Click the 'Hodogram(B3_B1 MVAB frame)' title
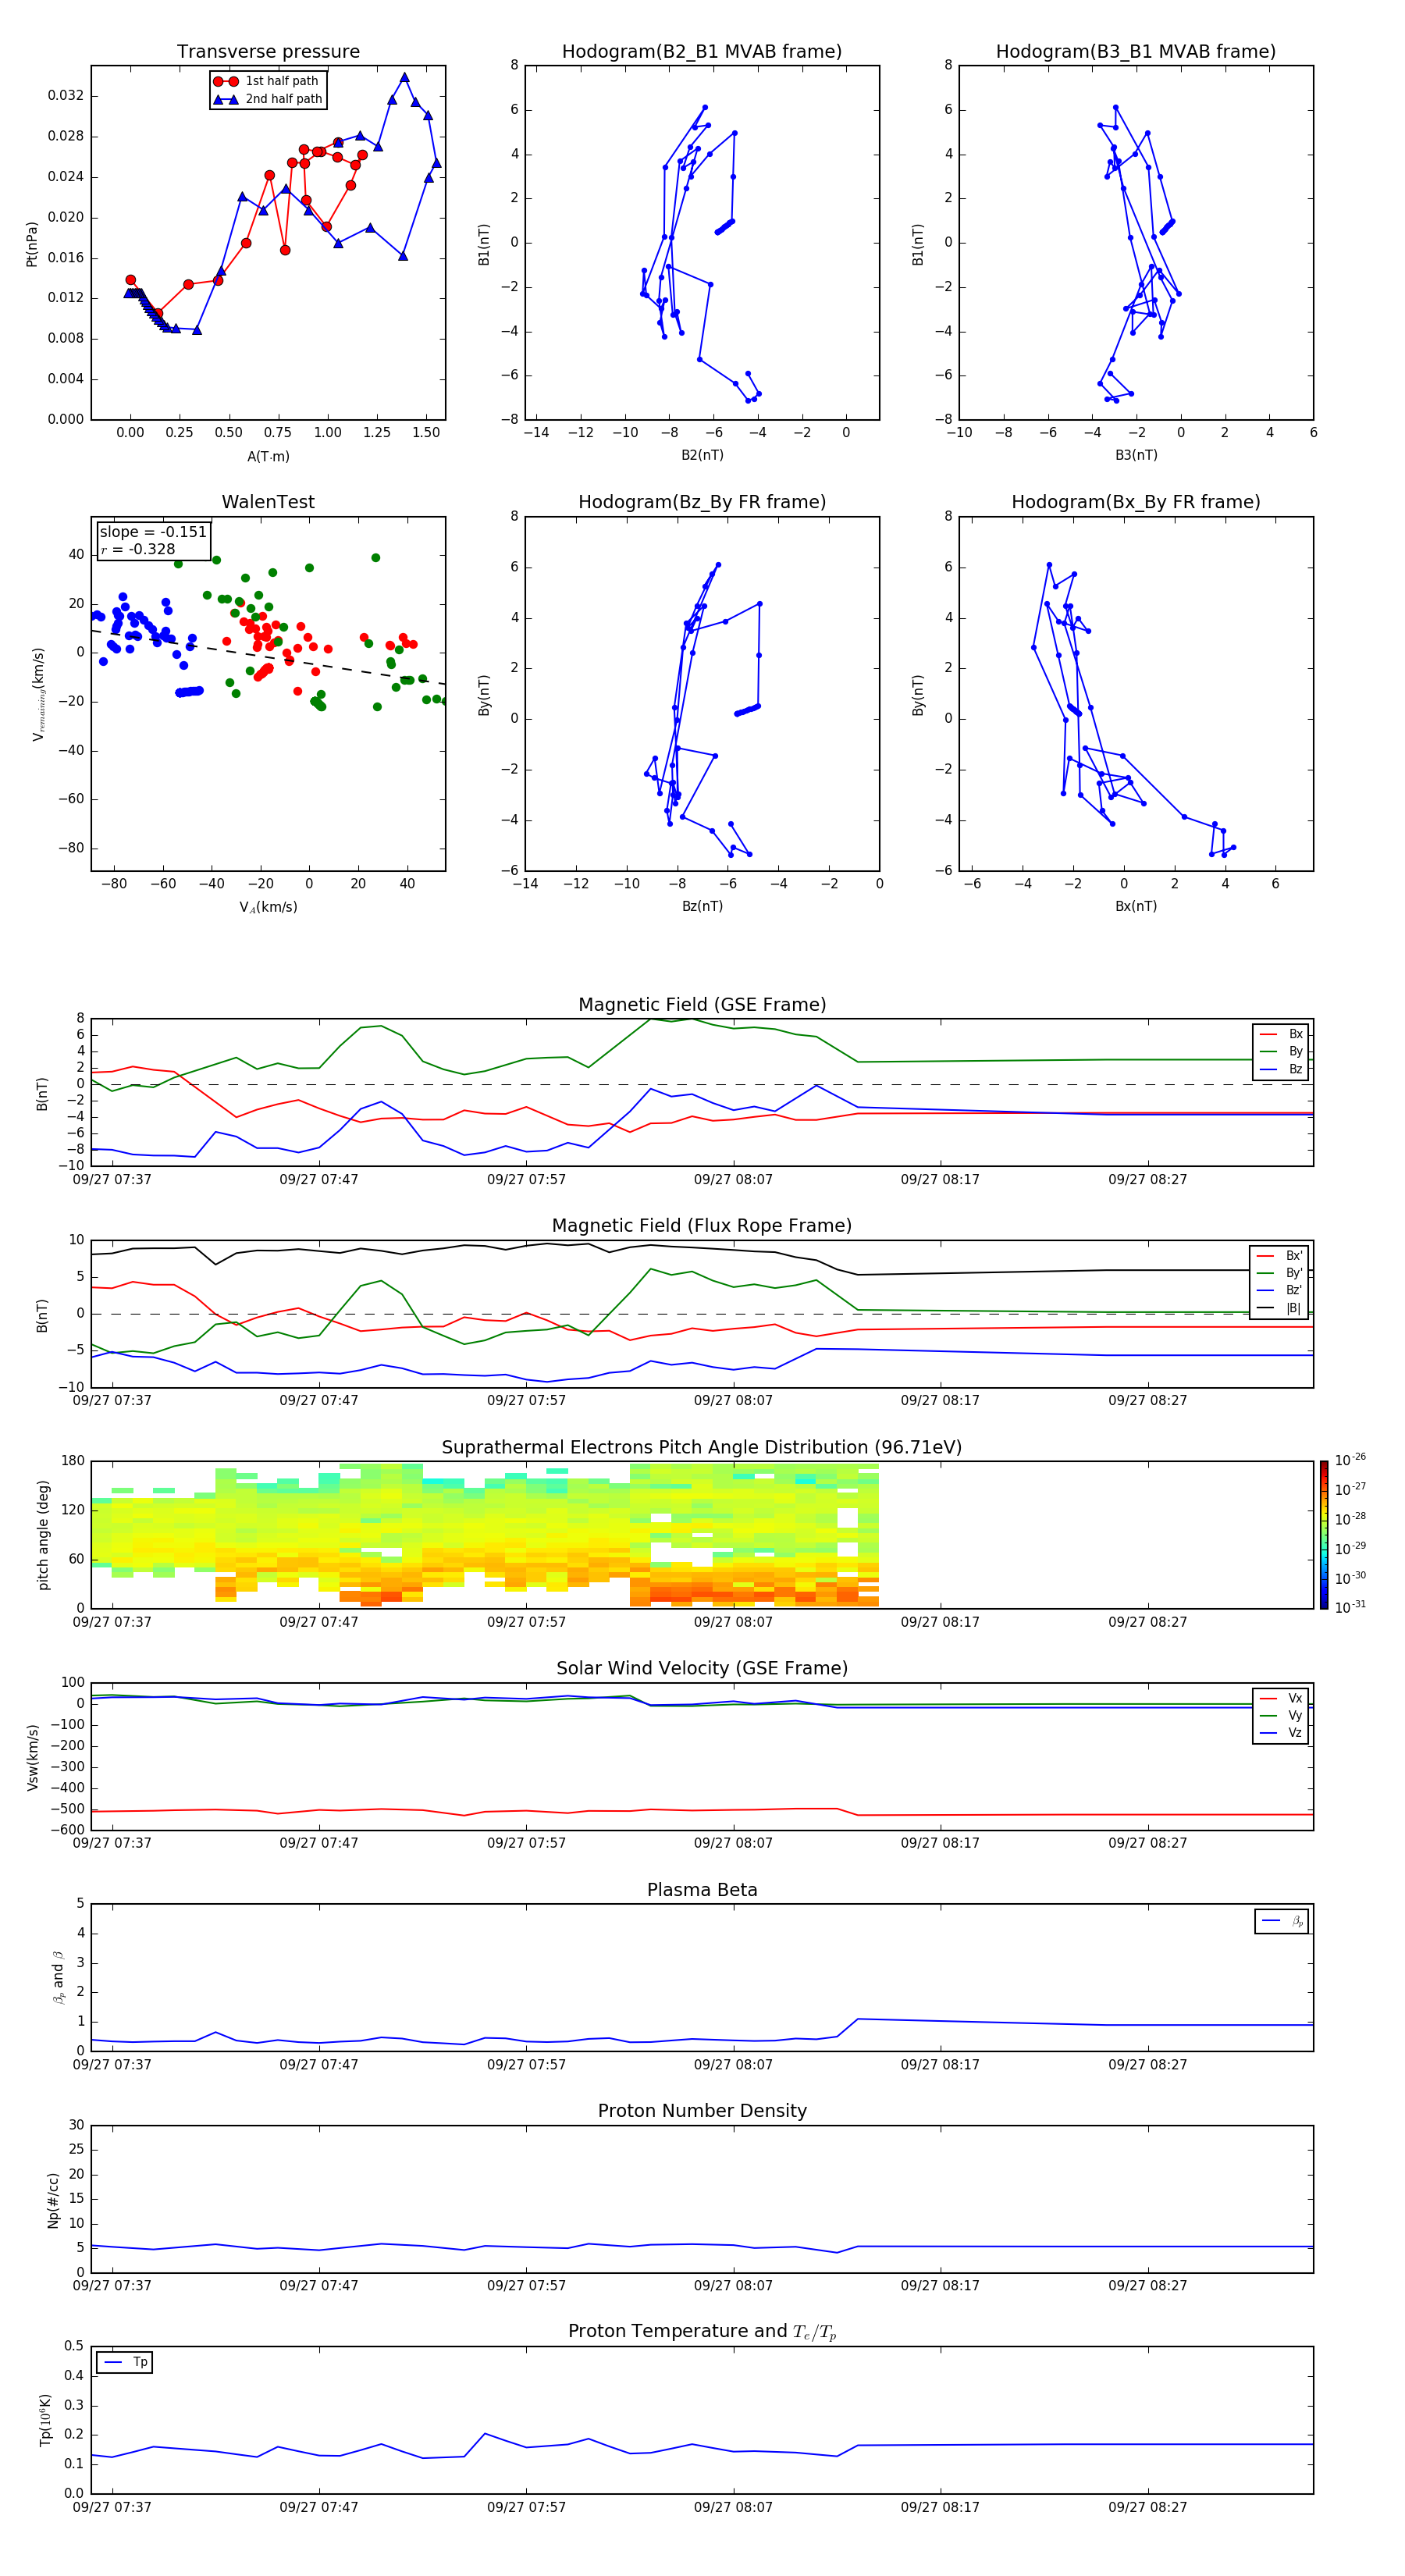 pos(1136,52)
